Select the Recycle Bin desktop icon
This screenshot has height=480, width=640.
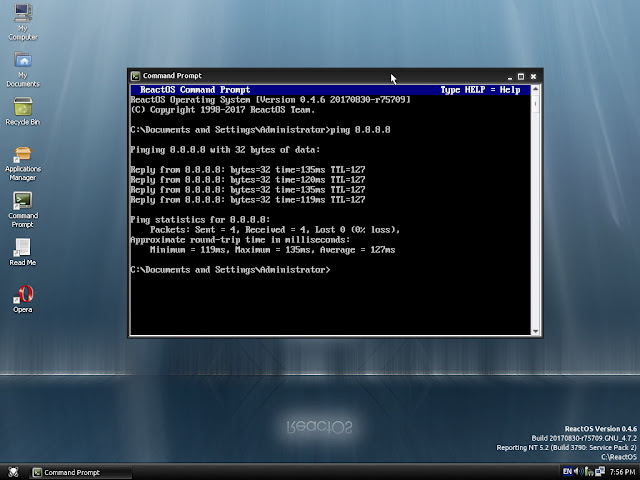[x=23, y=111]
